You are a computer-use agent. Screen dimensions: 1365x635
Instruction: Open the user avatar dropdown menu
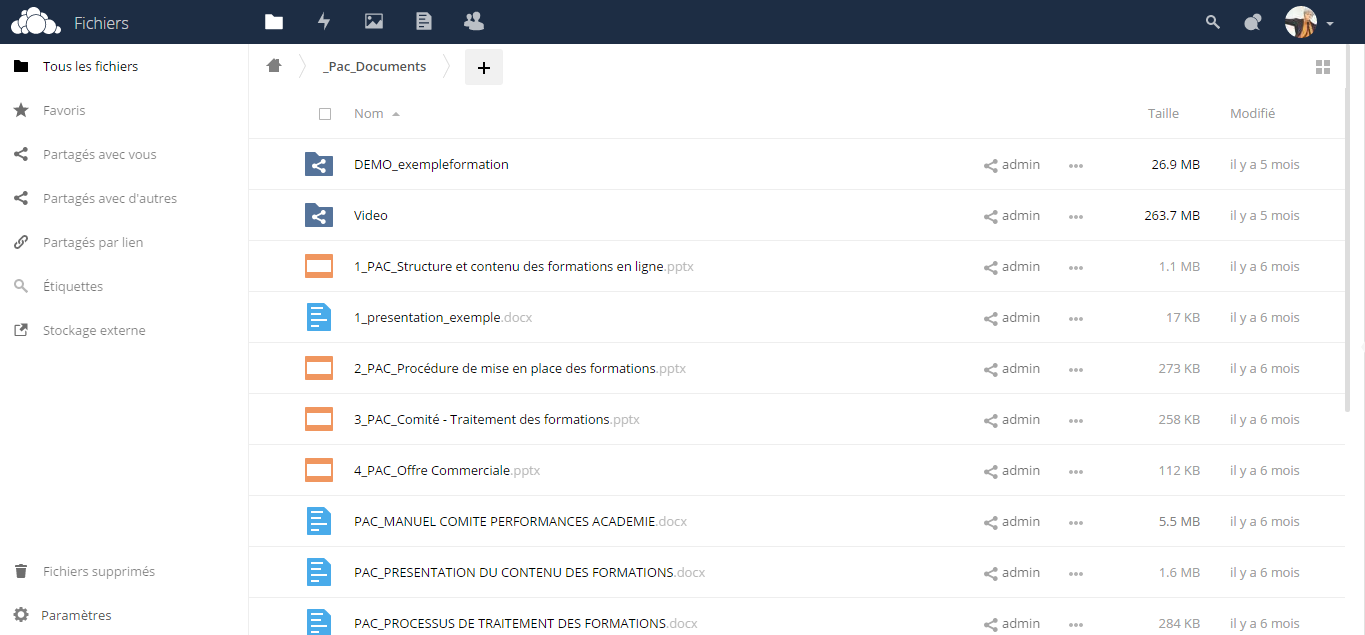(x=1301, y=21)
